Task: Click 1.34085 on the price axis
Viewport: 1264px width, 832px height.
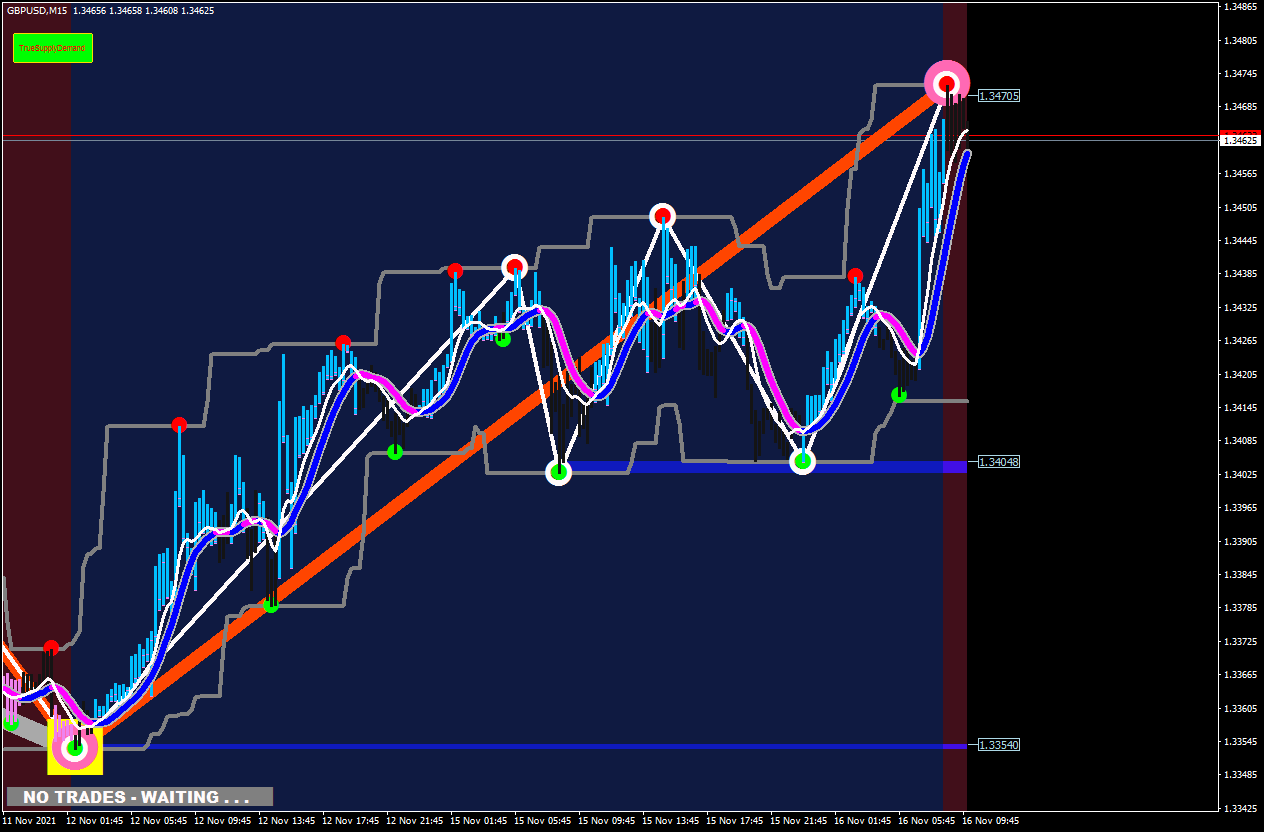Action: click(x=1241, y=441)
